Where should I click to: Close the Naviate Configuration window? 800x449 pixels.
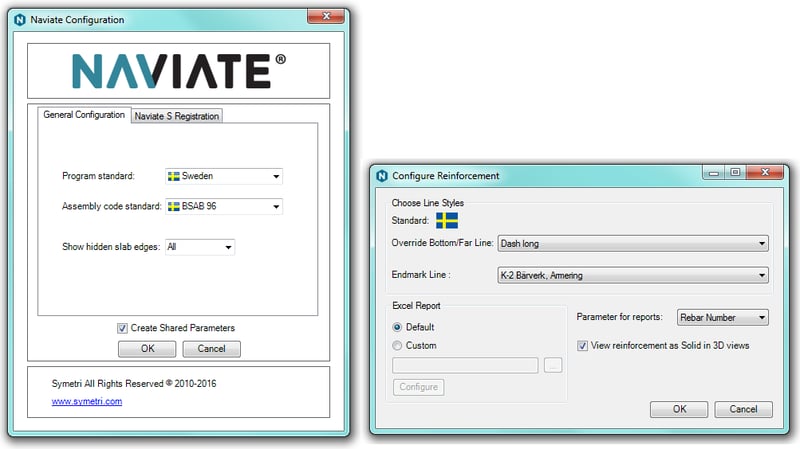326,16
